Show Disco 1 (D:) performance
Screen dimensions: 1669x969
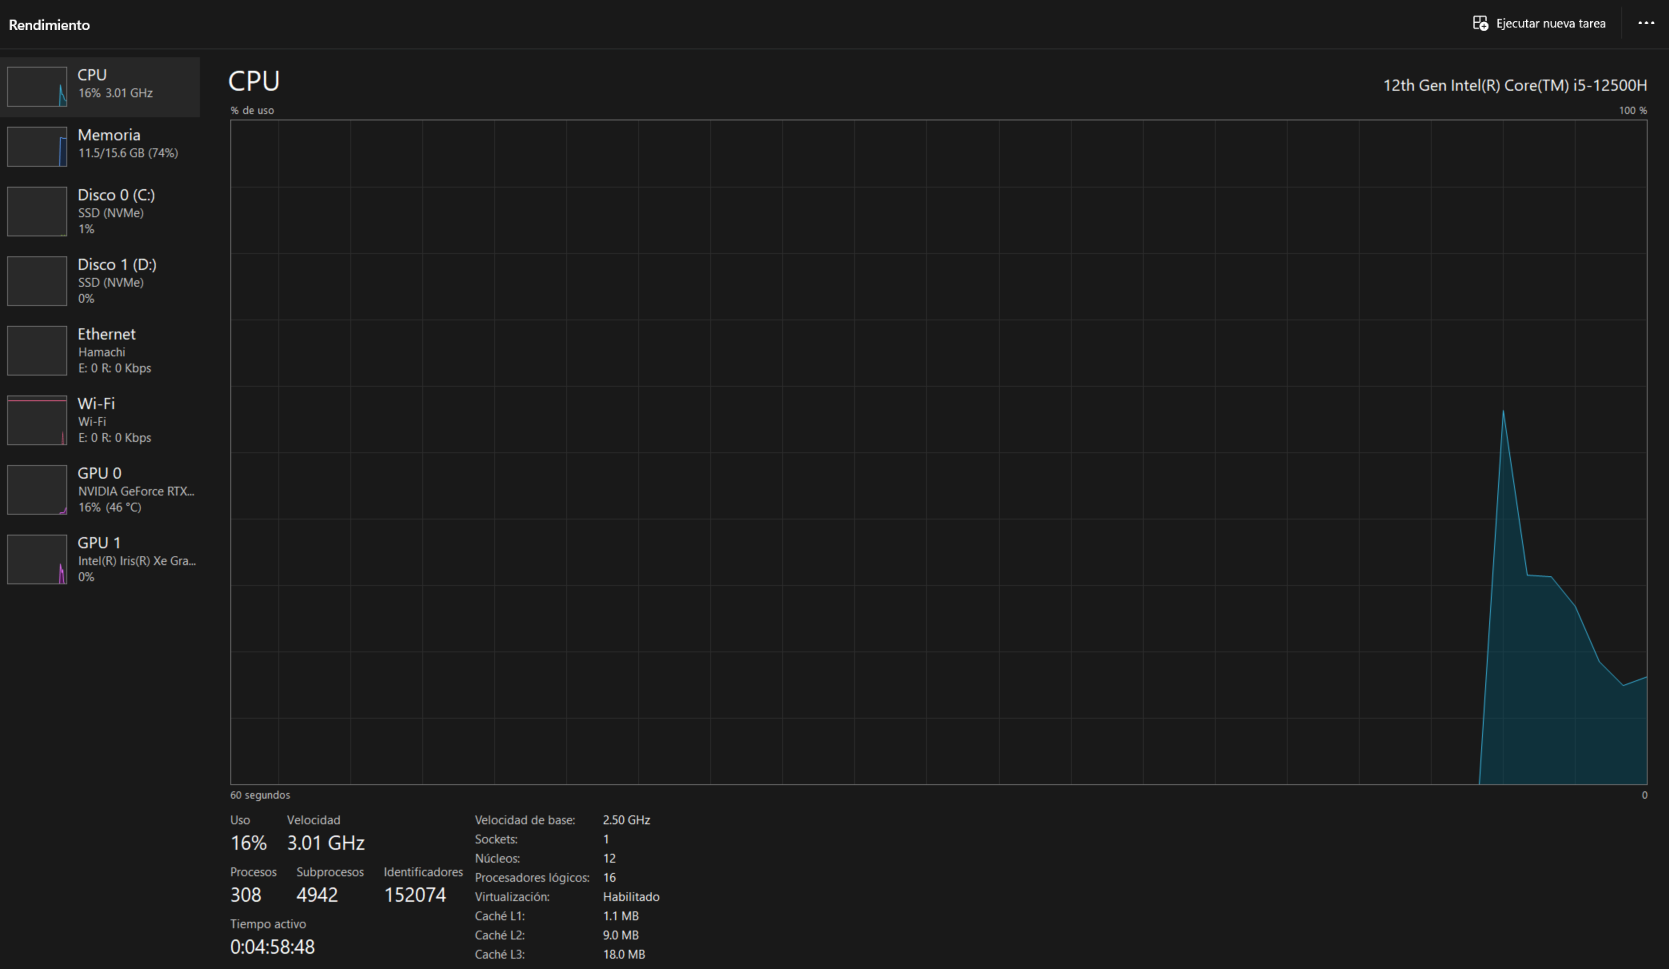100,281
